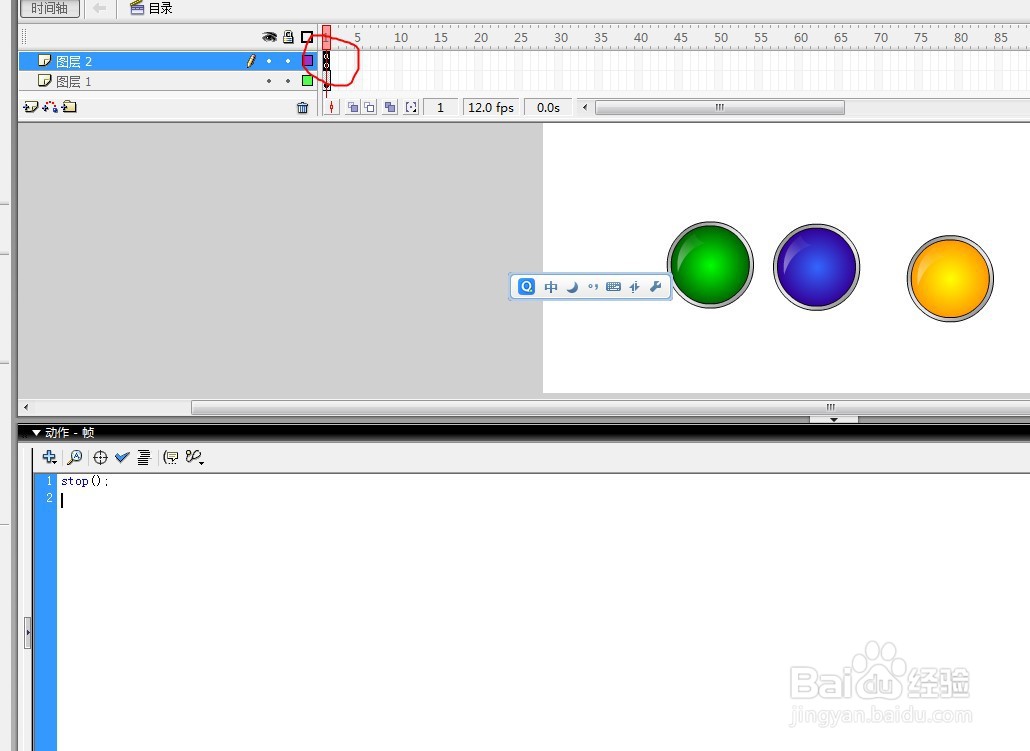Click the input toolbar skin icon
The height and width of the screenshot is (751, 1030).
pyautogui.click(x=634, y=286)
